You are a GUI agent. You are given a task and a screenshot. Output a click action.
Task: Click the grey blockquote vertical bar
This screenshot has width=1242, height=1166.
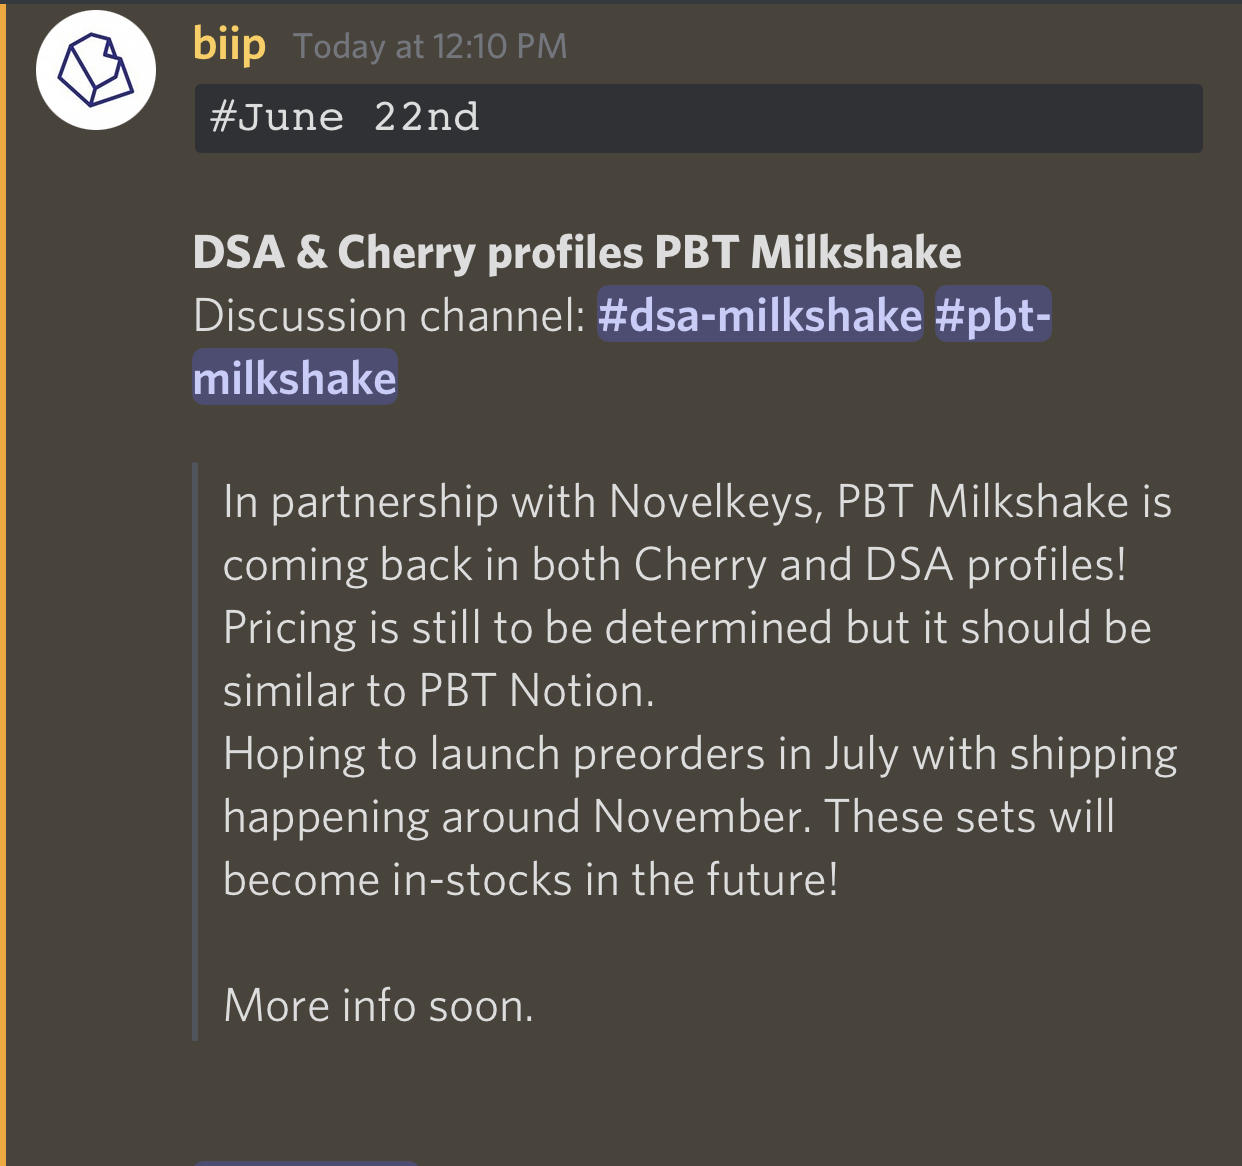(x=195, y=750)
